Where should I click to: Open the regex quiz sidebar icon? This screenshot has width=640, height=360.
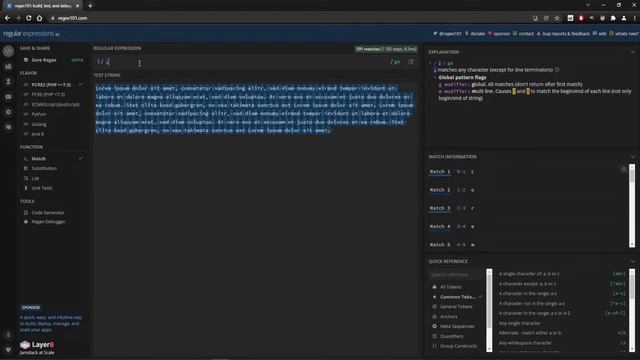tap(8, 97)
